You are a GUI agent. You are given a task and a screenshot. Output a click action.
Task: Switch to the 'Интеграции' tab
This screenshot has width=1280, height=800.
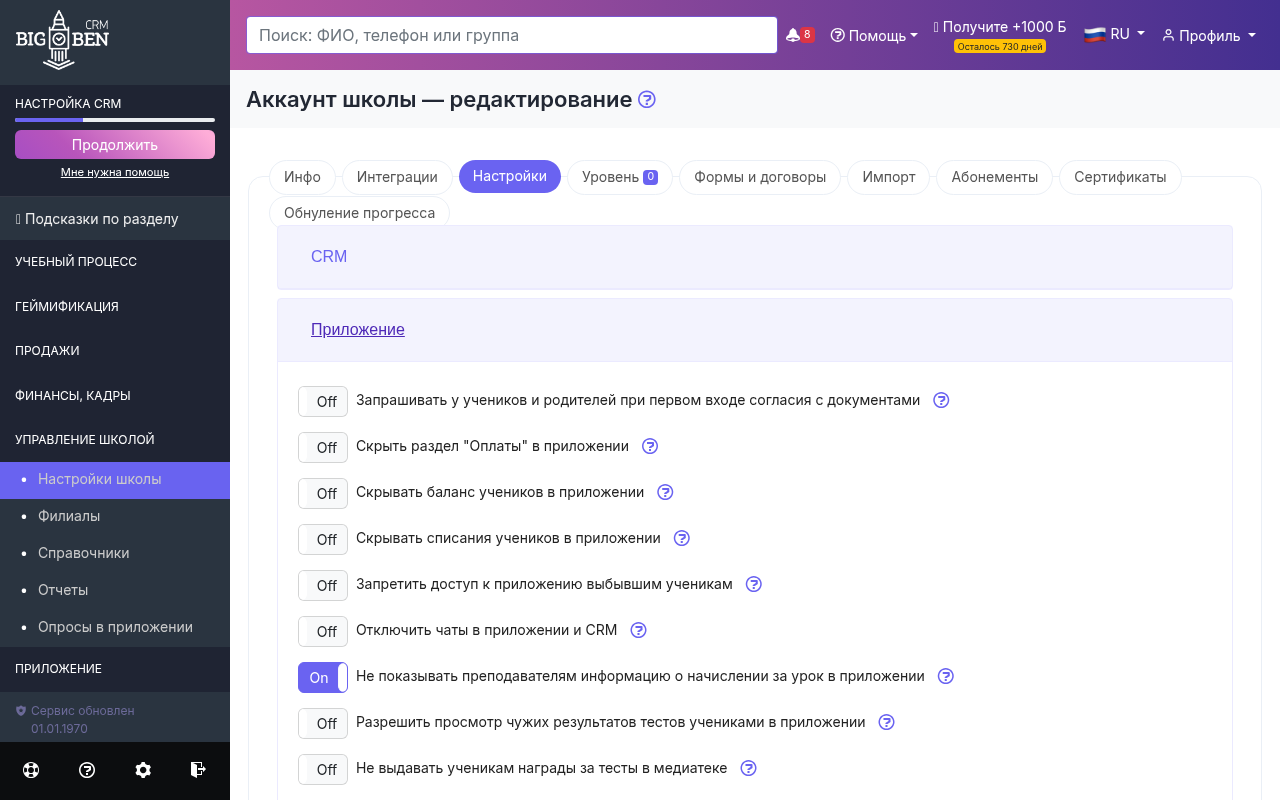pyautogui.click(x=397, y=176)
